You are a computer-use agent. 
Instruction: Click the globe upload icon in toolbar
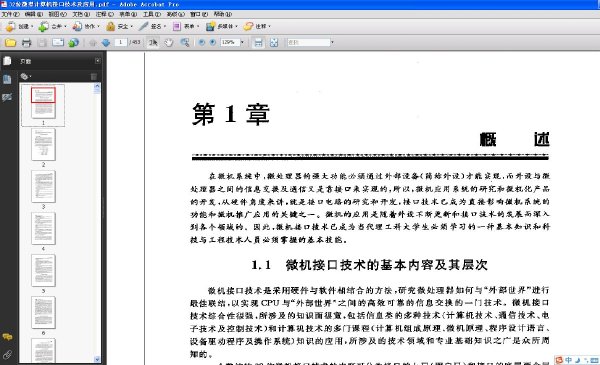point(73,42)
